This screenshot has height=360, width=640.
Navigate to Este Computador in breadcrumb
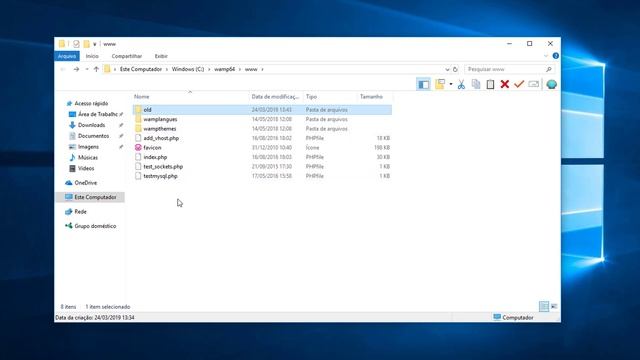pos(141,69)
